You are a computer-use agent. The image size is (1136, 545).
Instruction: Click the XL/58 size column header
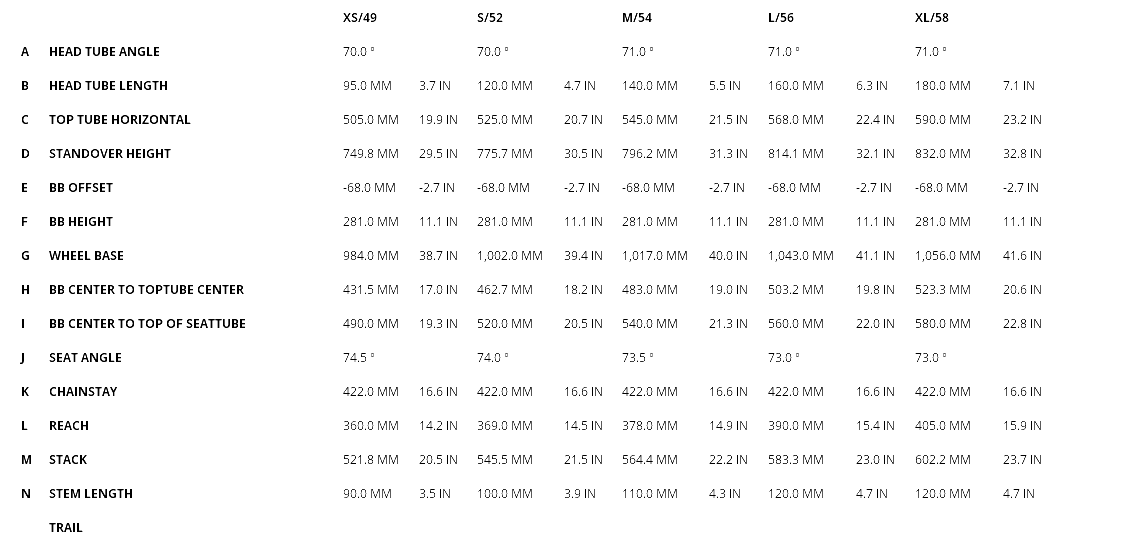931,18
